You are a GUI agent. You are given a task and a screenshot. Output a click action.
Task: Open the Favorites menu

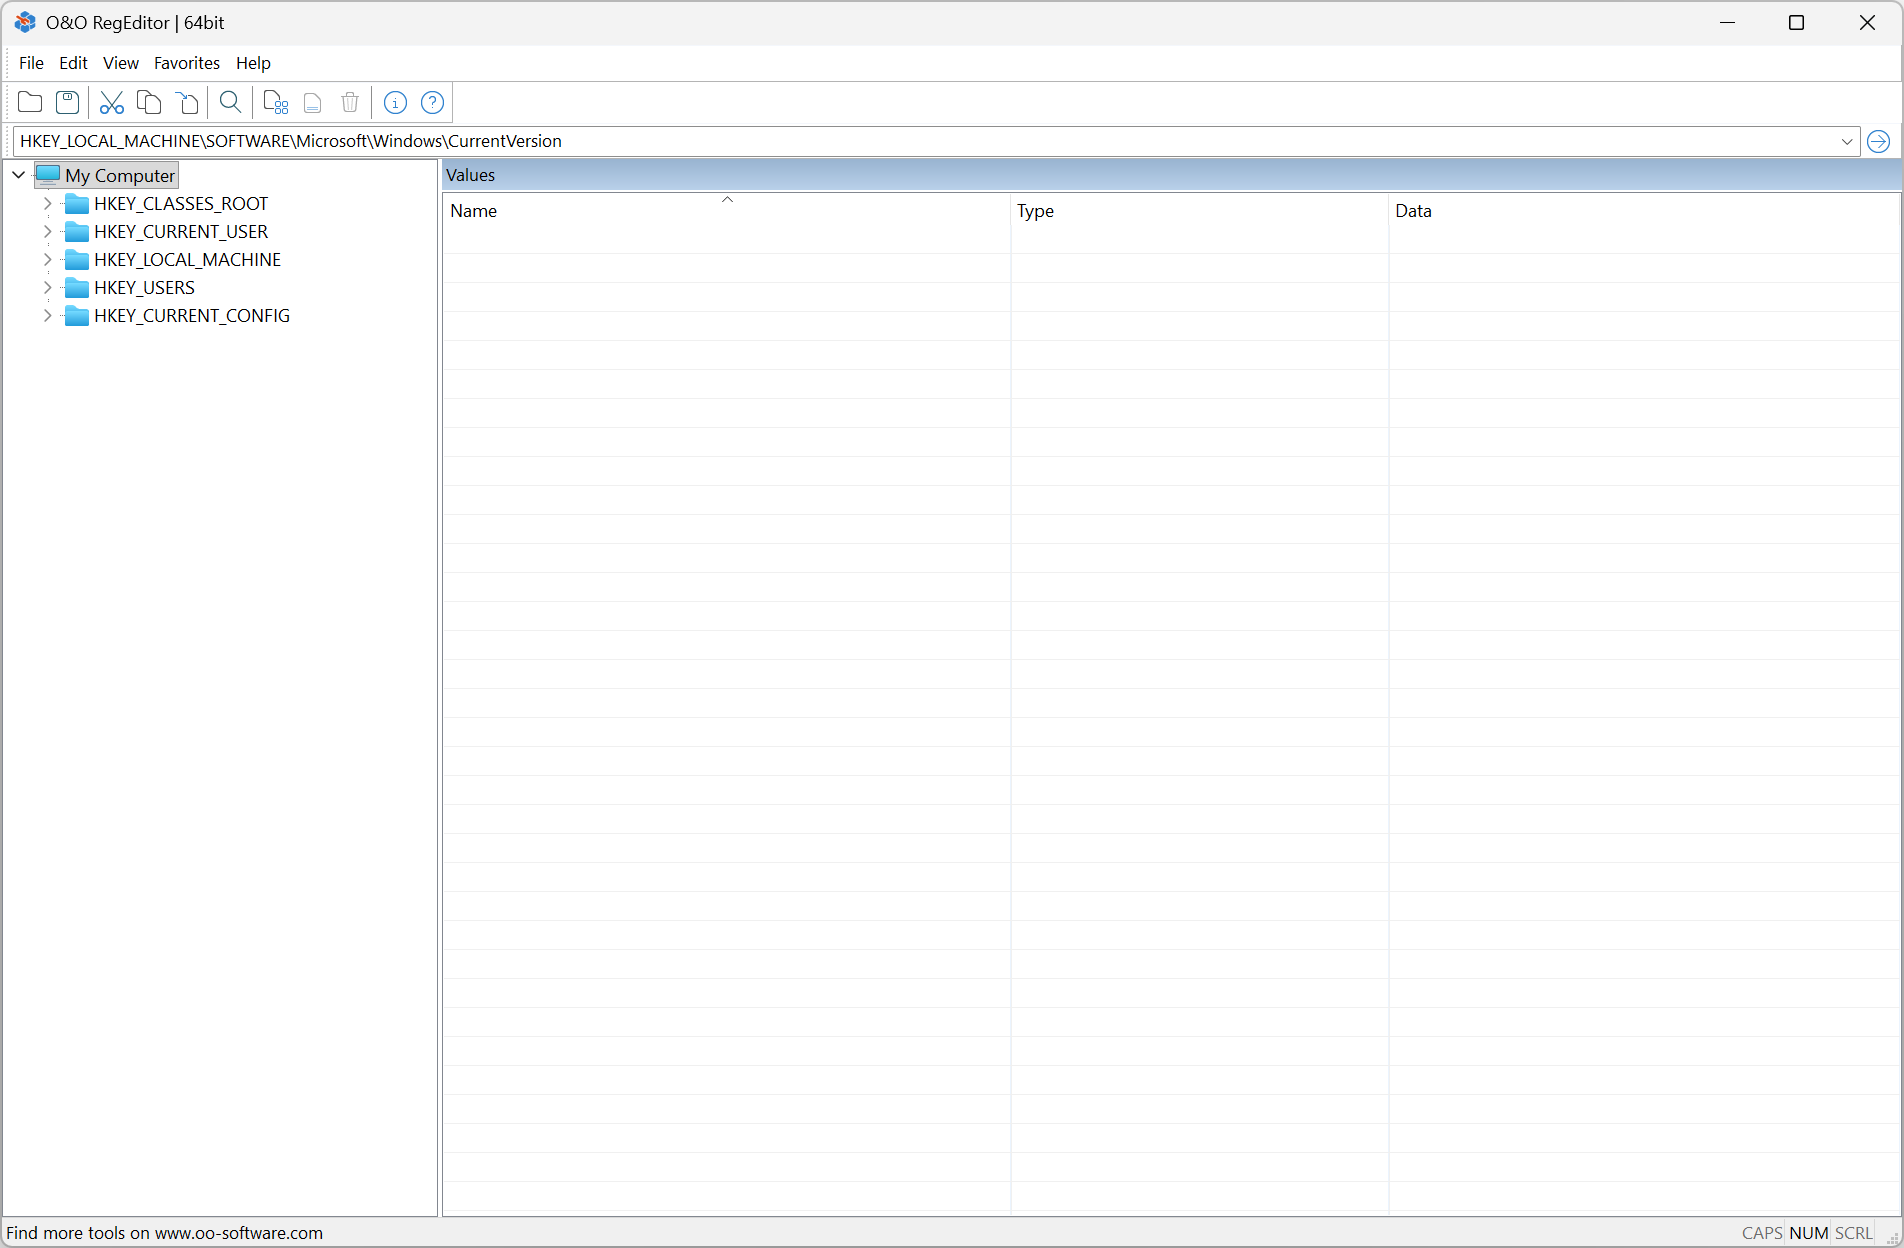187,63
